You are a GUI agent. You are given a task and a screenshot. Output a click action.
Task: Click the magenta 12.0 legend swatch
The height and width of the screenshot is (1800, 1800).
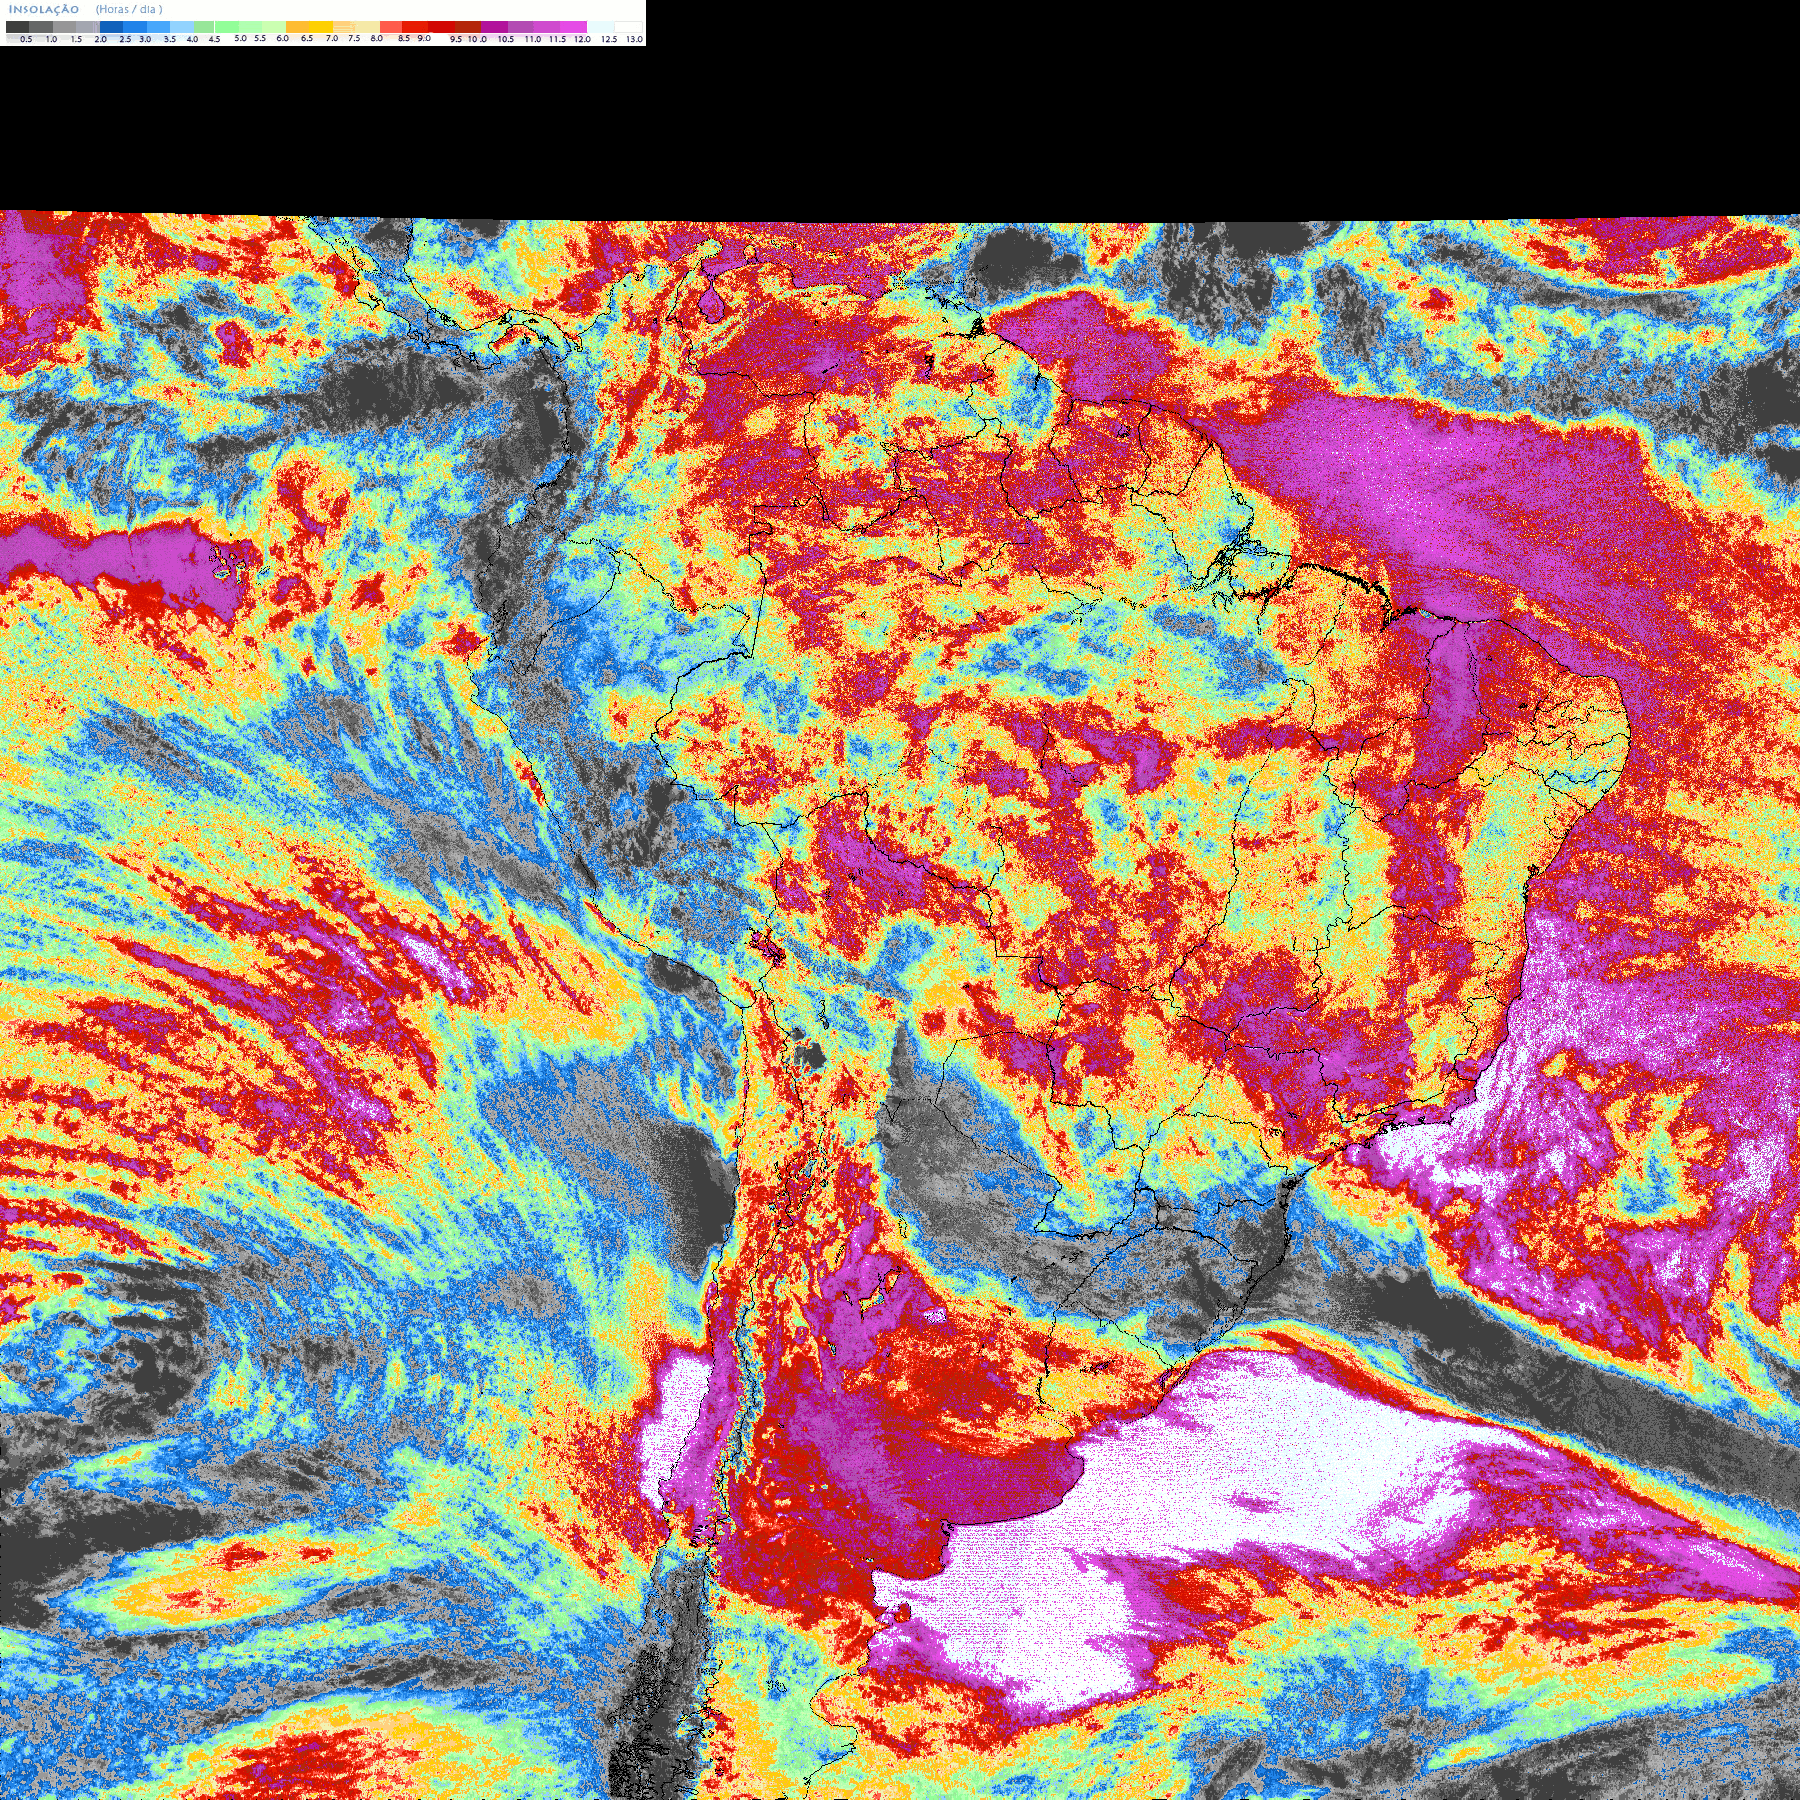coord(573,27)
